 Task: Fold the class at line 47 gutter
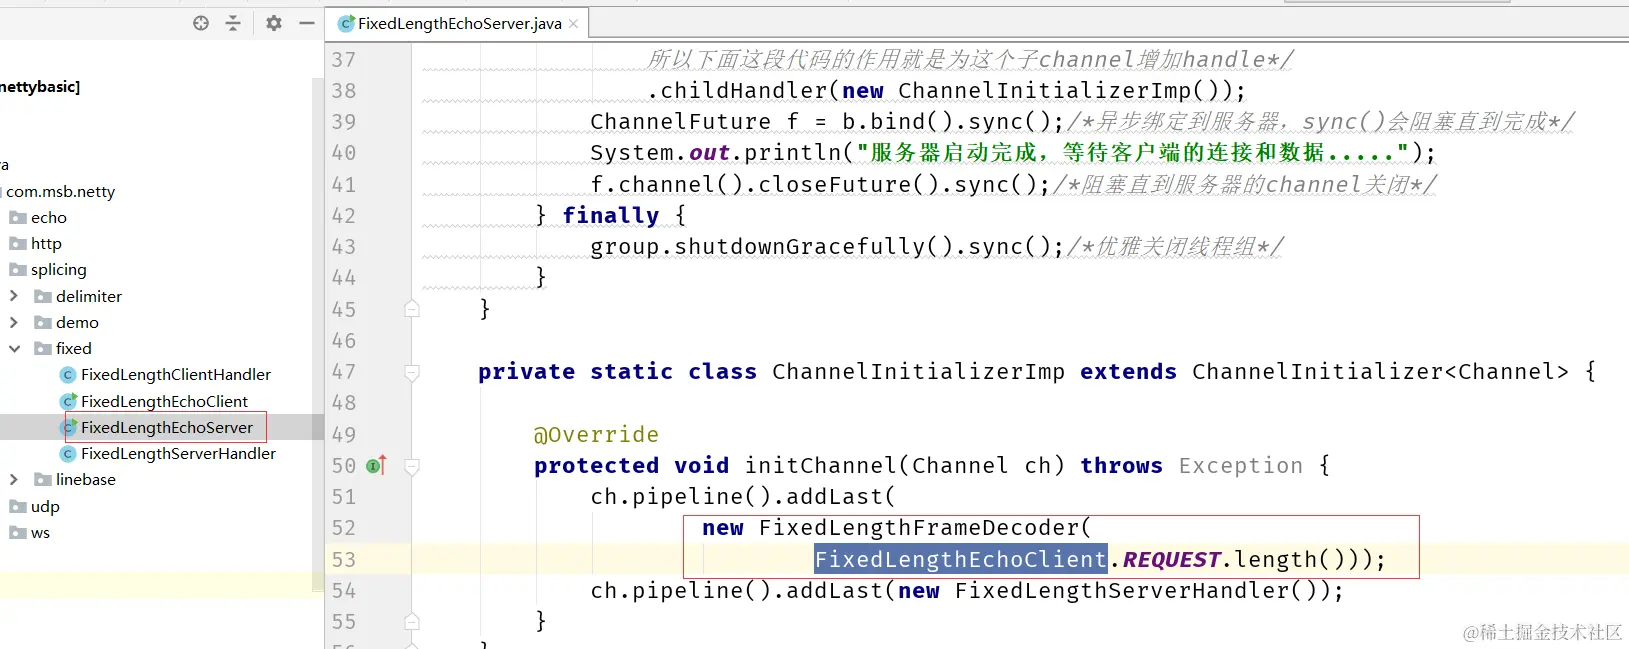[x=412, y=372]
